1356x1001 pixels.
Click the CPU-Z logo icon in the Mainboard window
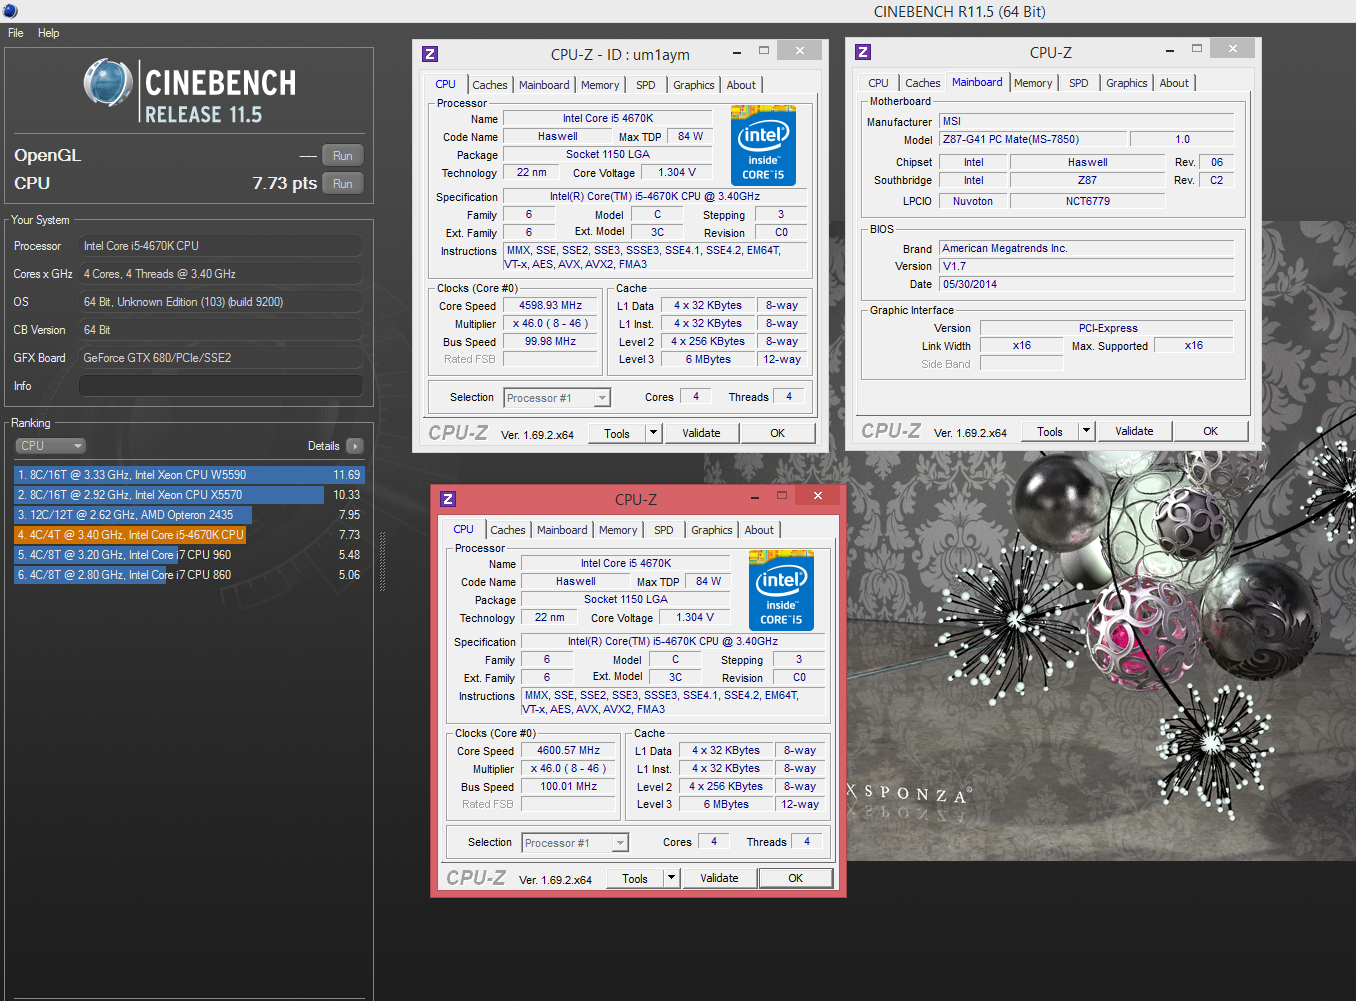(863, 52)
